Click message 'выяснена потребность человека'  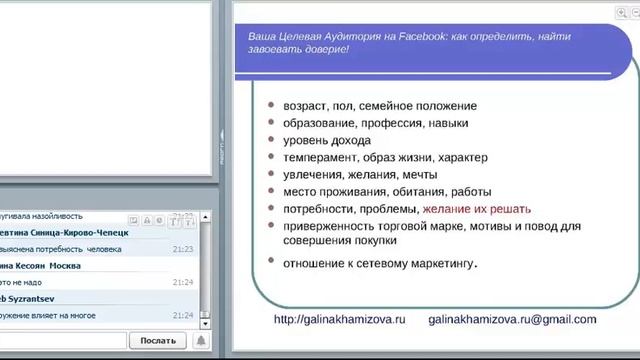pyautogui.click(x=61, y=249)
